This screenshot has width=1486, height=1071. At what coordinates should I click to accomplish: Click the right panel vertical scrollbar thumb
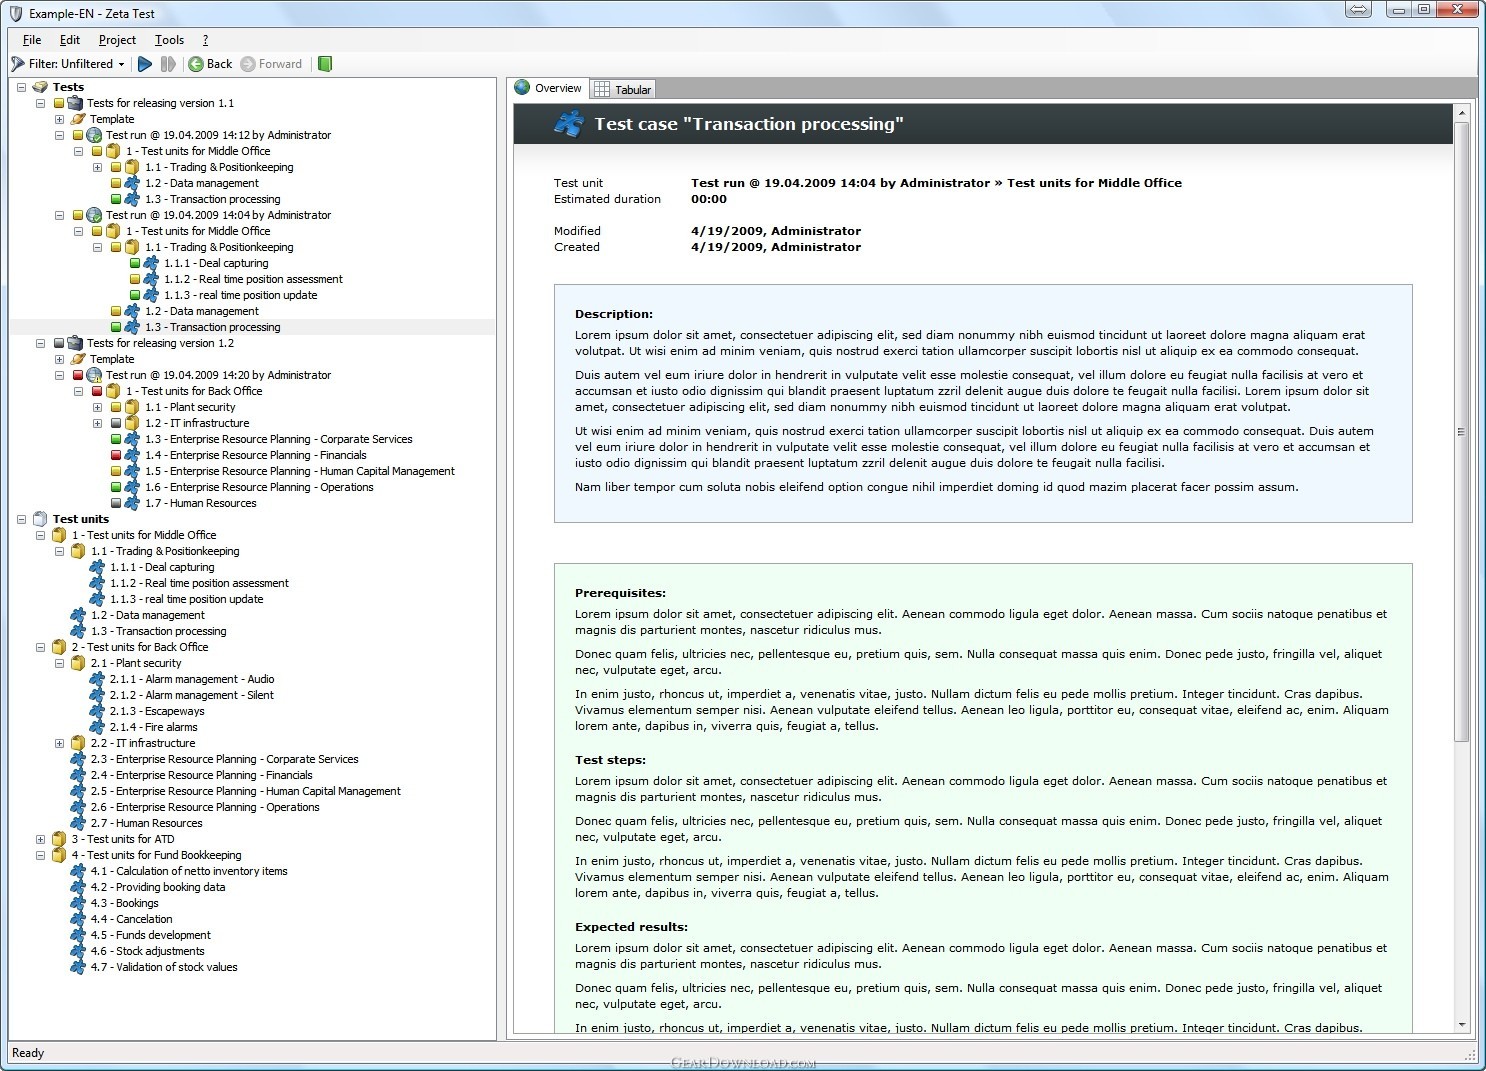pyautogui.click(x=1461, y=432)
